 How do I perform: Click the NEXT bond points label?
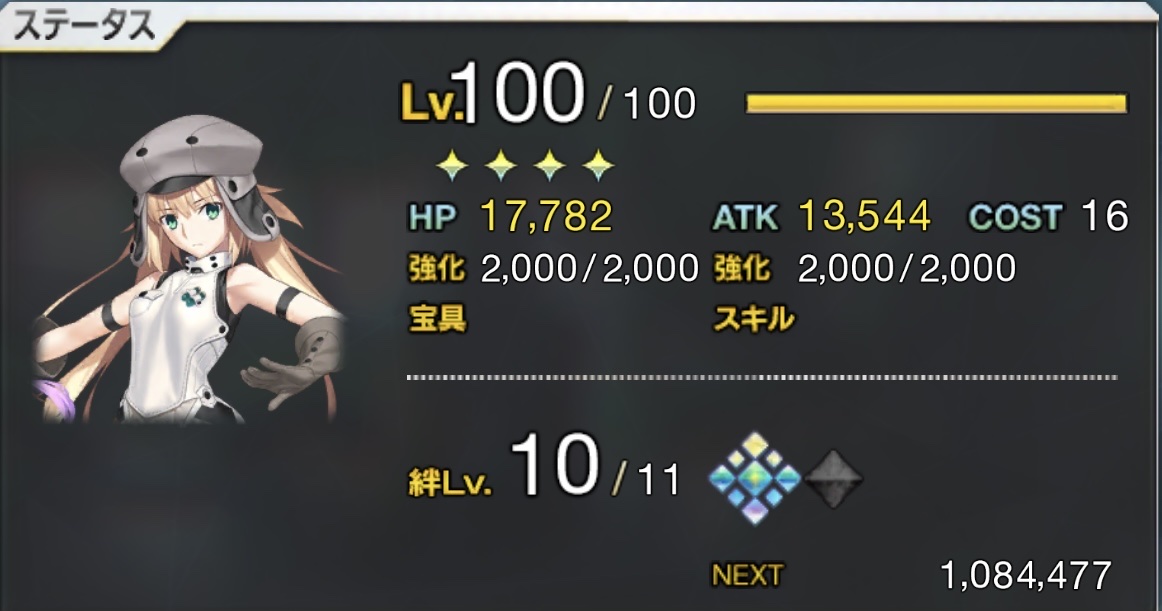[x=747, y=575]
